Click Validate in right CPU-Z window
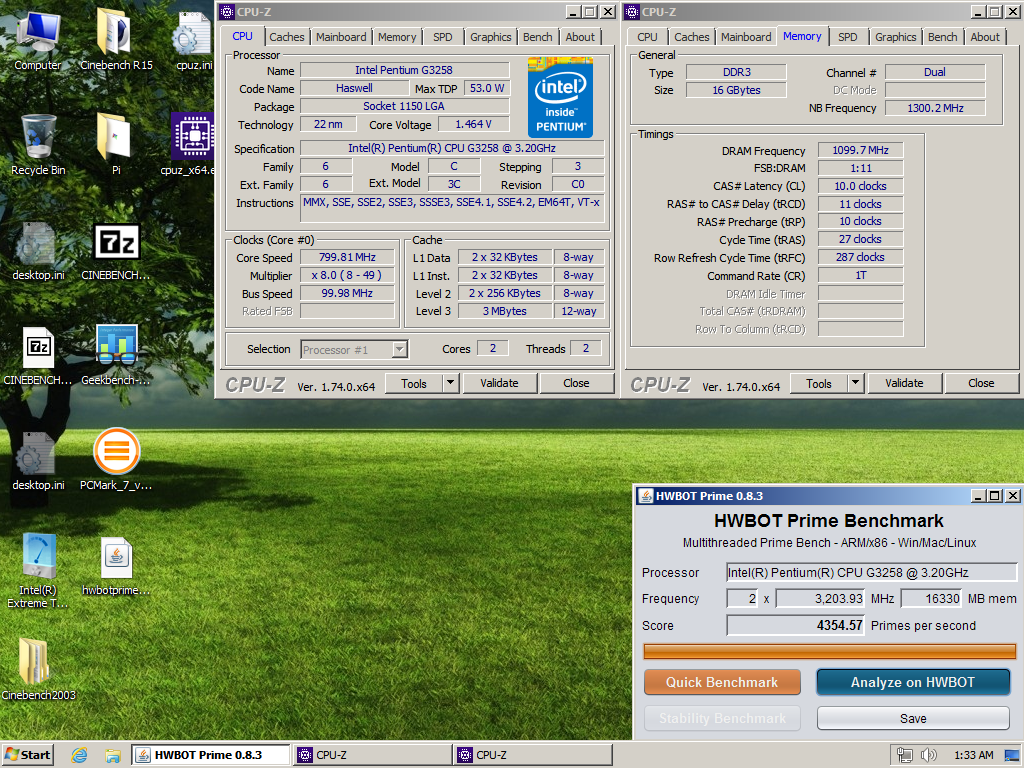Screen dimensions: 1024x768 [904, 383]
